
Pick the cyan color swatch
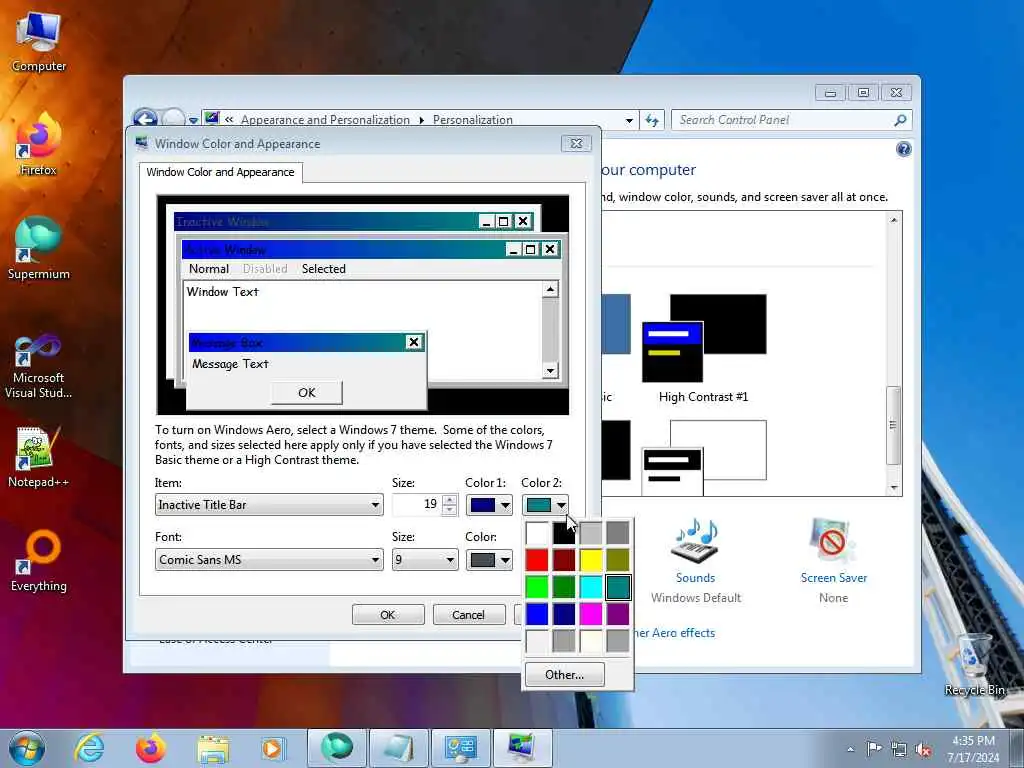pyautogui.click(x=591, y=586)
